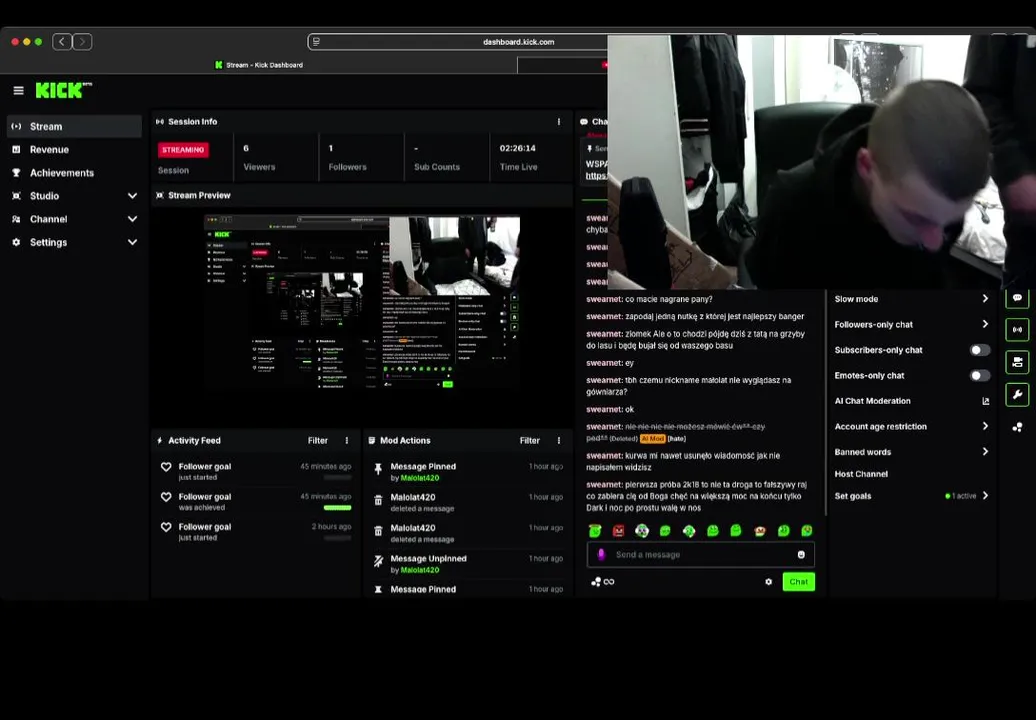This screenshot has height=720, width=1036.
Task: Open the Banned words submenu arrow
Action: [x=985, y=452]
